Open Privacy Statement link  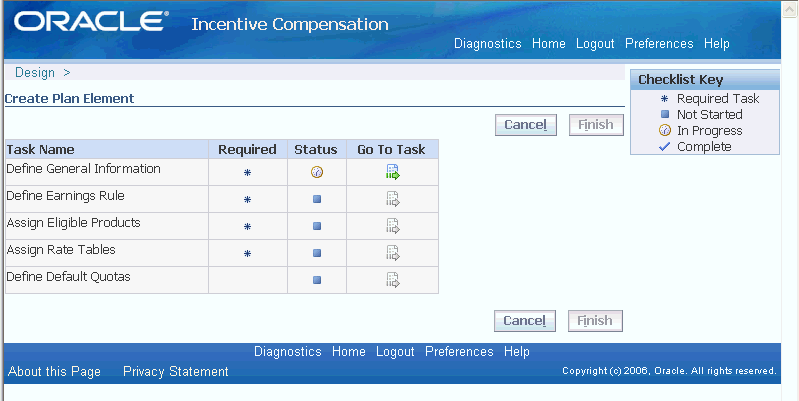tap(176, 371)
